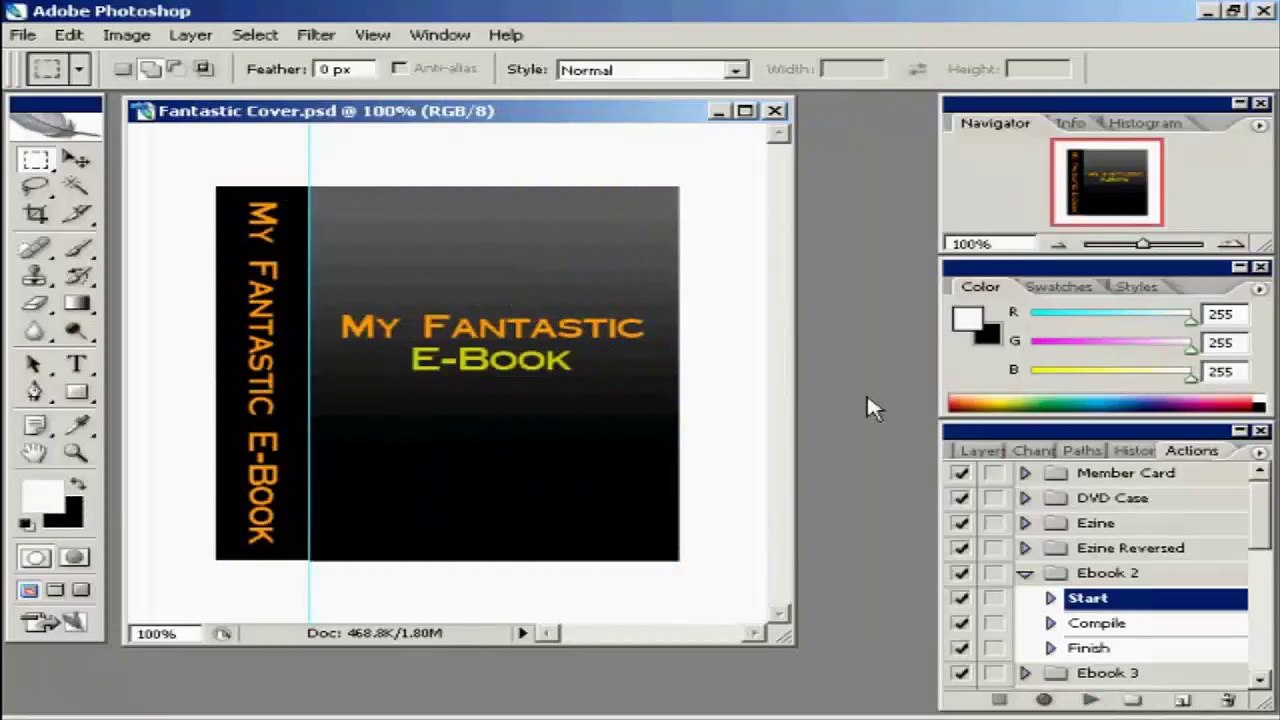Select the Lasso tool

[x=36, y=186]
